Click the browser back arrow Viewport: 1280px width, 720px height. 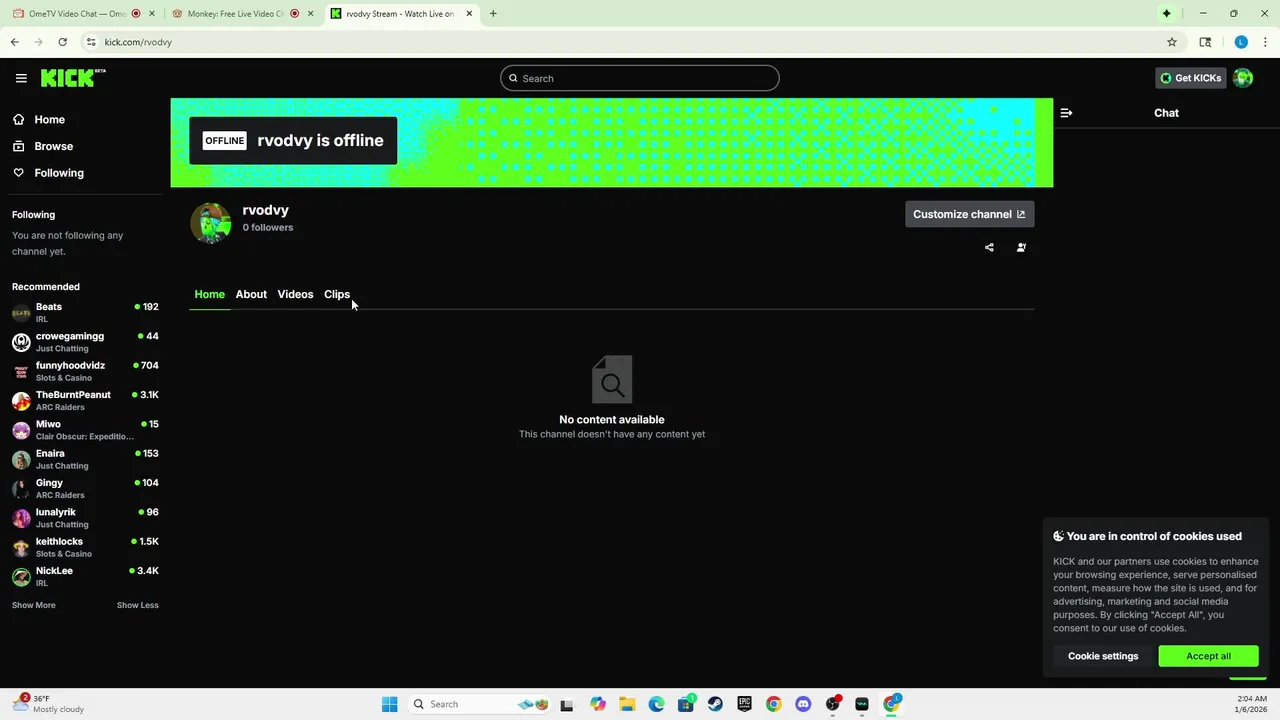pyautogui.click(x=14, y=42)
